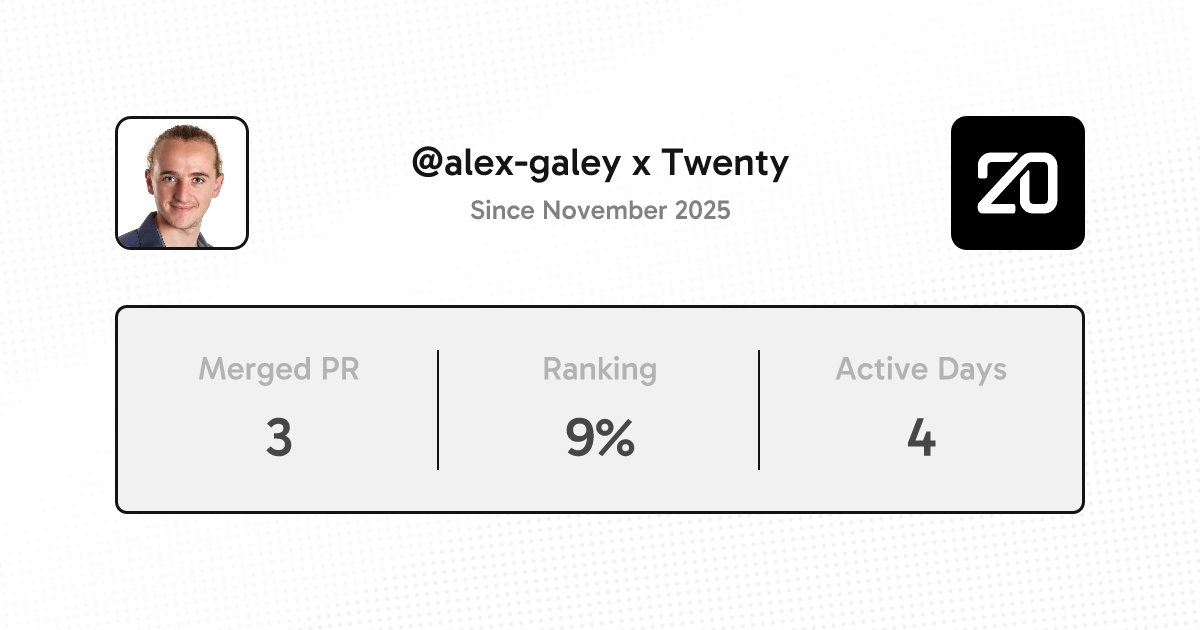Viewport: 1200px width, 630px height.
Task: Click the @alex-galey username in title
Action: (x=516, y=162)
